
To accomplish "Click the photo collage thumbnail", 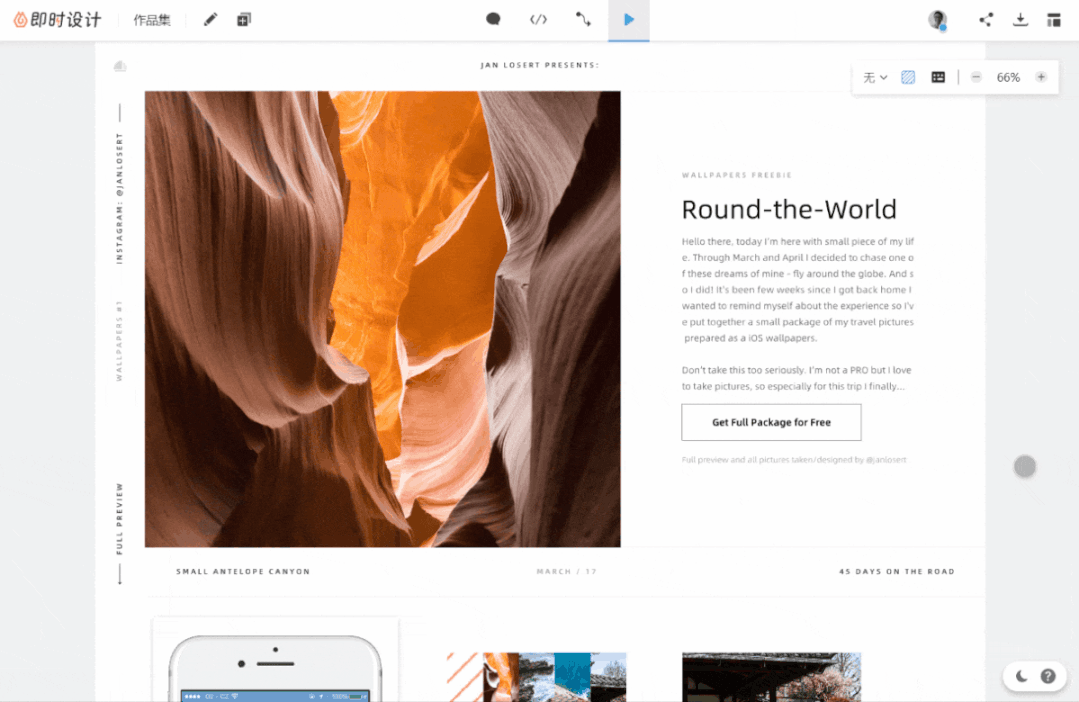I will 537,677.
